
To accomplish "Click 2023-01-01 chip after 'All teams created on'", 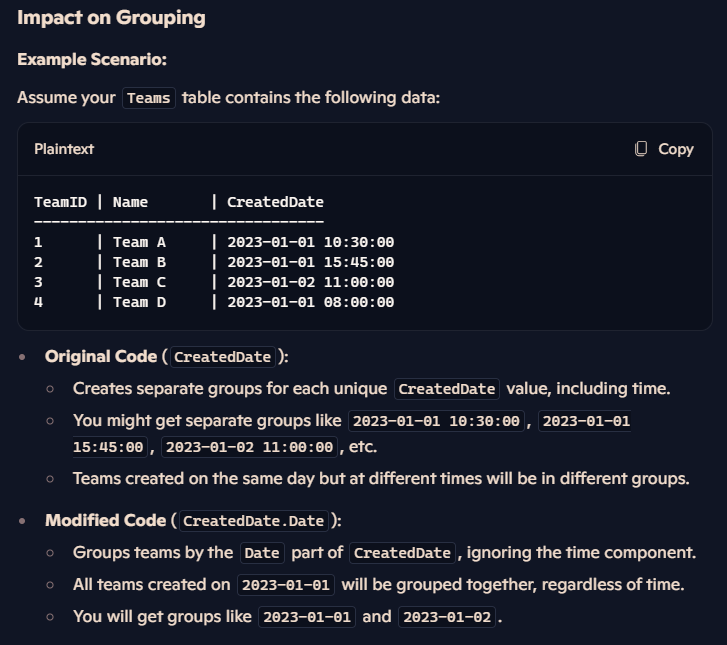I will pyautogui.click(x=286, y=585).
